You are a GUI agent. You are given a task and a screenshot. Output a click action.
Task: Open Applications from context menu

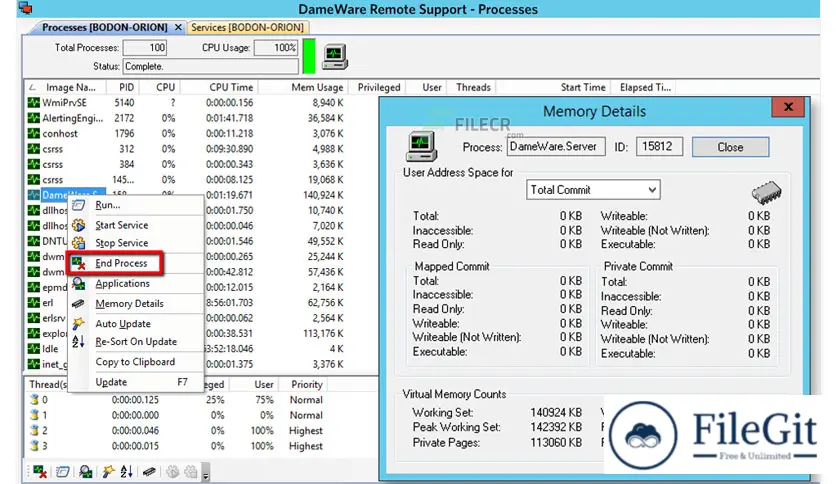[x=135, y=283]
